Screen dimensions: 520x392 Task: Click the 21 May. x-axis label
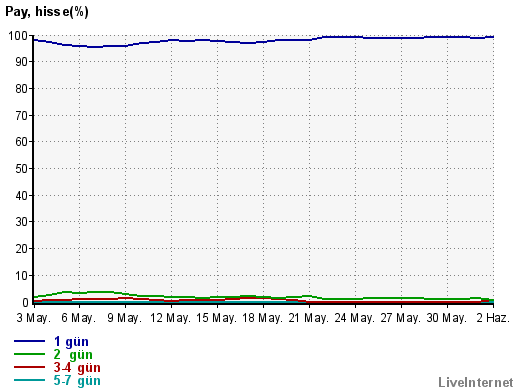308,318
